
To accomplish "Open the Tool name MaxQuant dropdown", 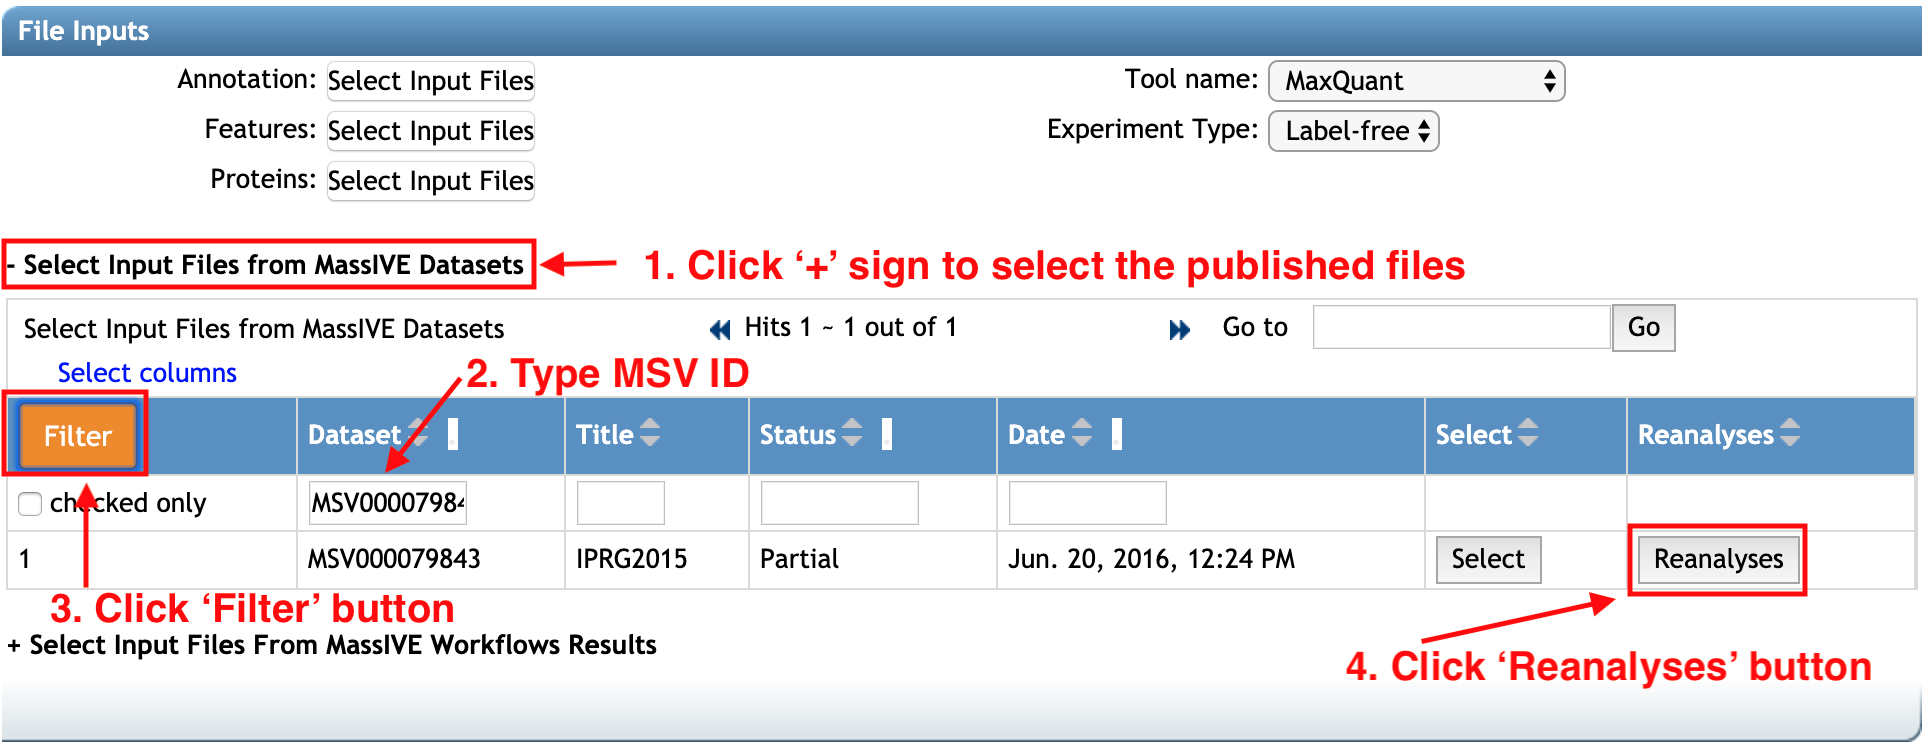I will [1416, 81].
